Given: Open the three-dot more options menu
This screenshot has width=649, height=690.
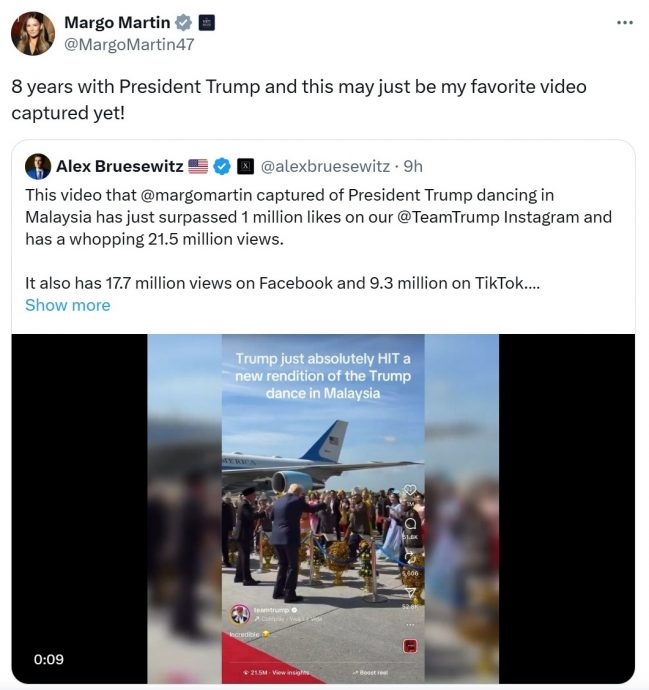Looking at the screenshot, I should (x=624, y=22).
